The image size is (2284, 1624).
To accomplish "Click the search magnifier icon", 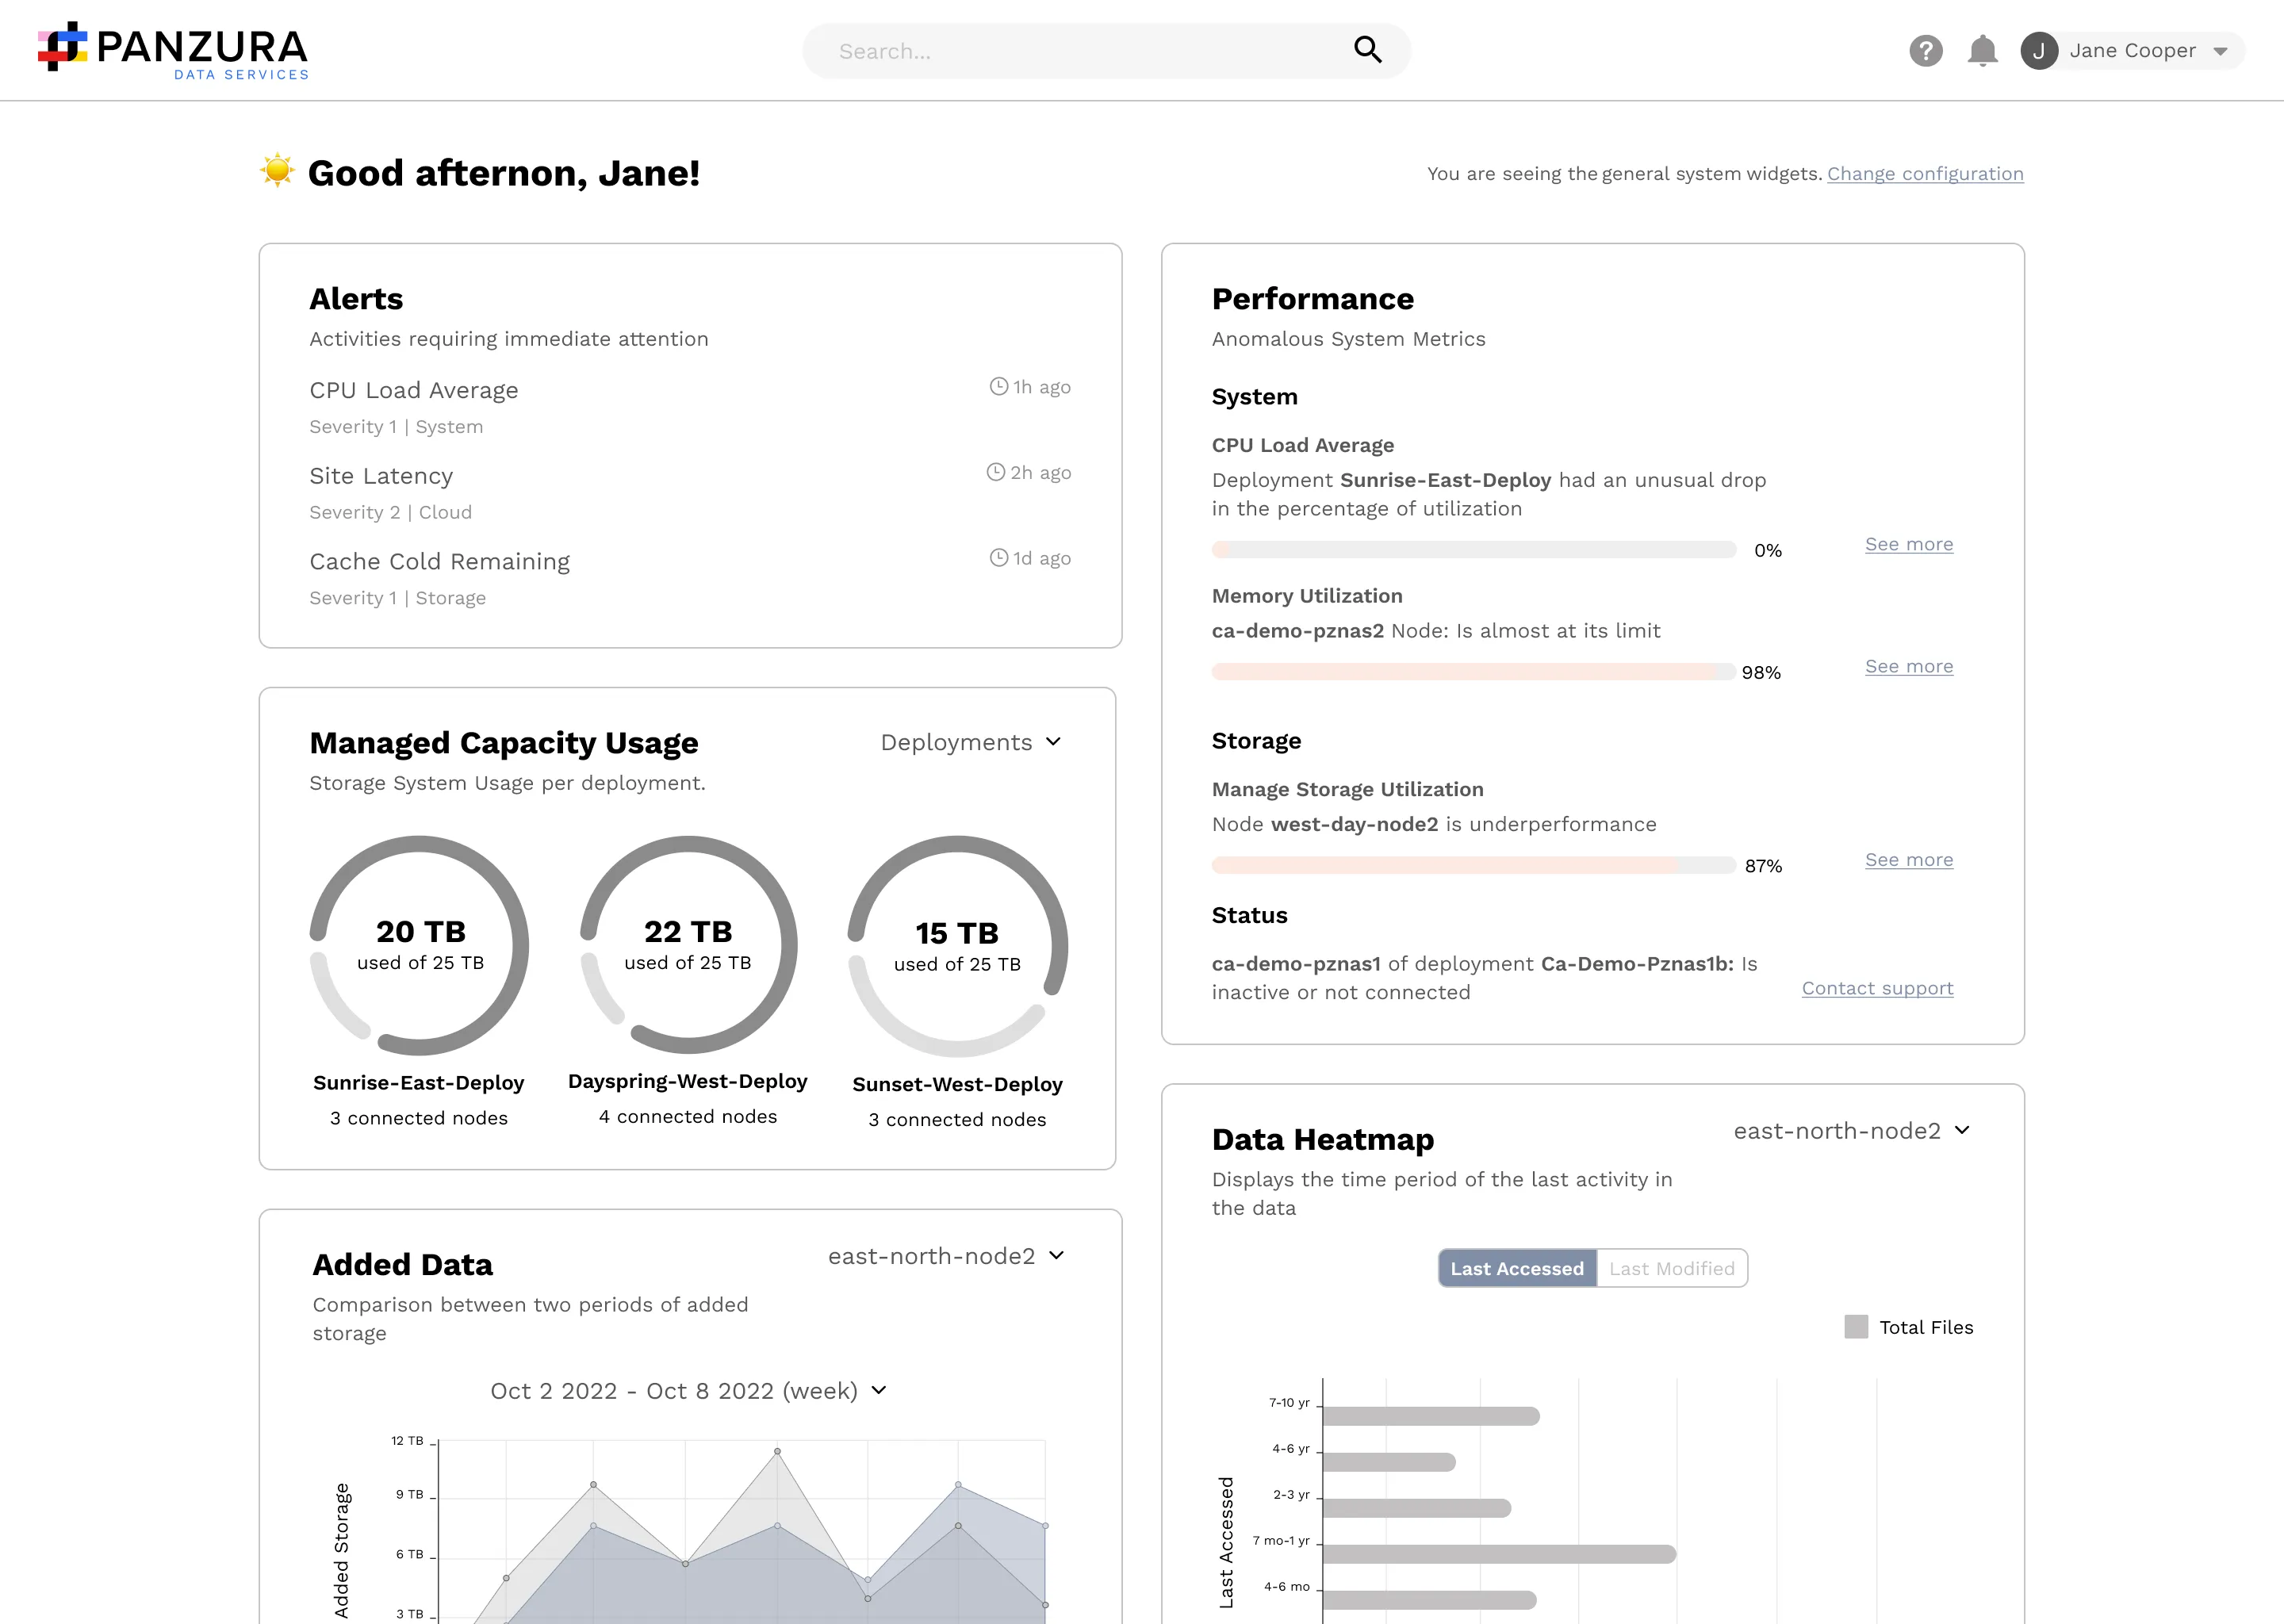I will (x=1367, y=50).
